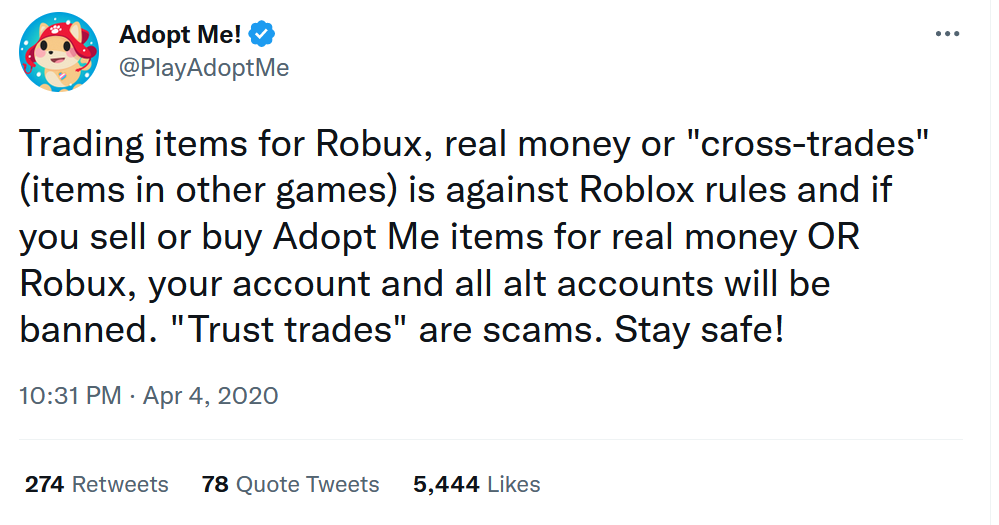Image resolution: width=999 pixels, height=525 pixels.
Task: Click the "Trust trades" phrase in the tweet
Action: tap(291, 329)
